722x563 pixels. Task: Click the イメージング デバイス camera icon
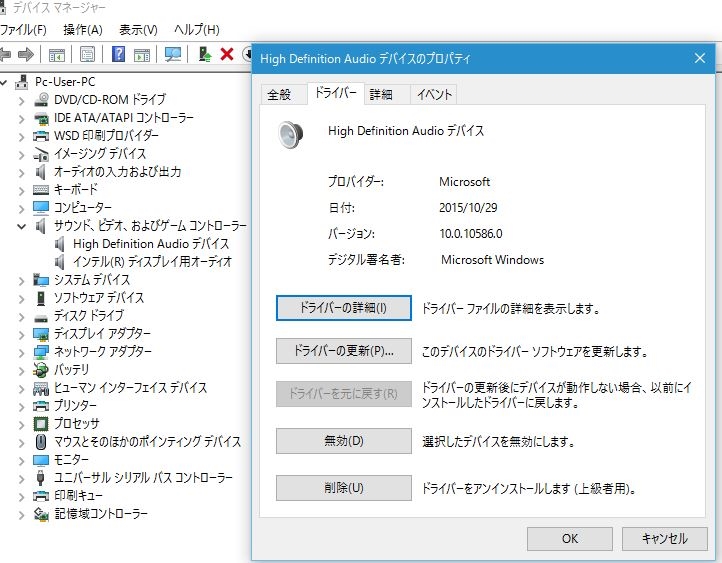41,154
